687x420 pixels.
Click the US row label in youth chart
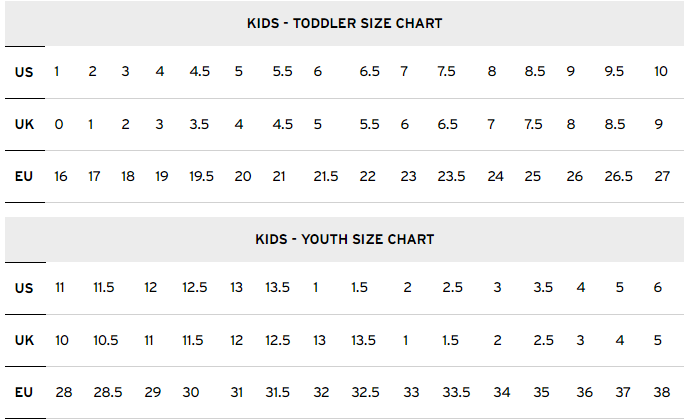pos(24,287)
